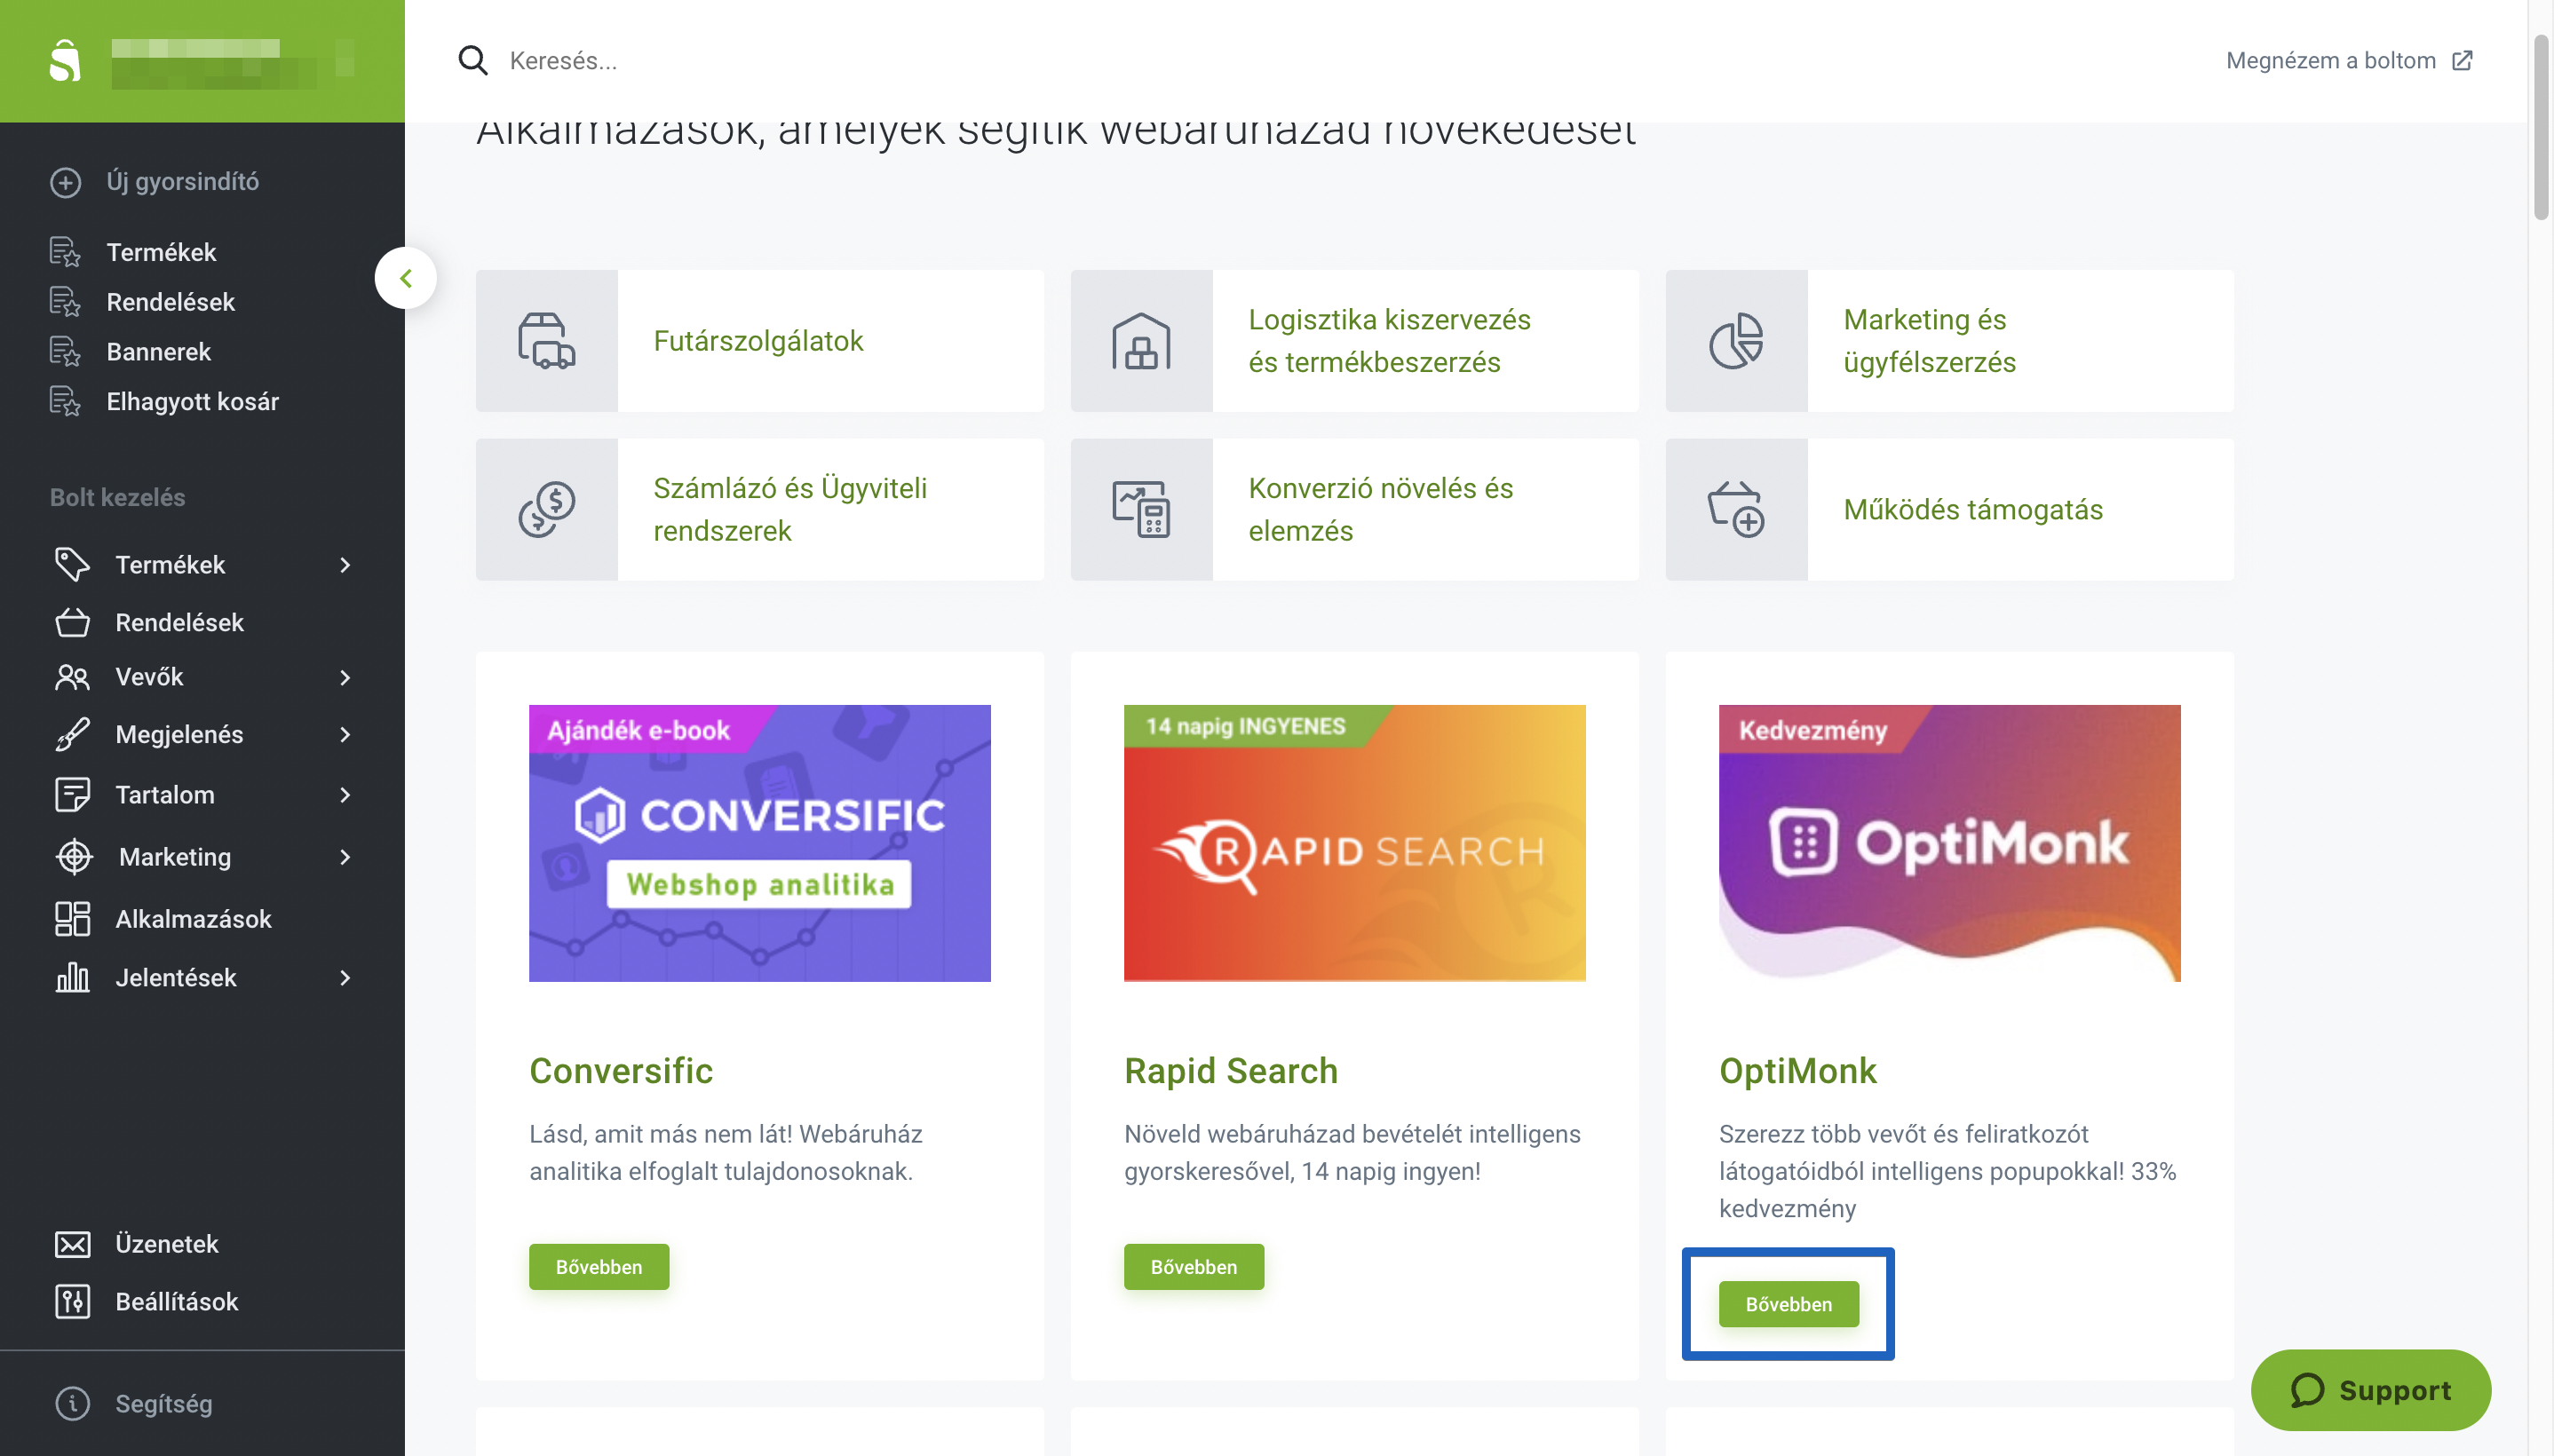Click the Conversific Webshop analitika banner
Screen dimensions: 2554x1456
[x=760, y=843]
